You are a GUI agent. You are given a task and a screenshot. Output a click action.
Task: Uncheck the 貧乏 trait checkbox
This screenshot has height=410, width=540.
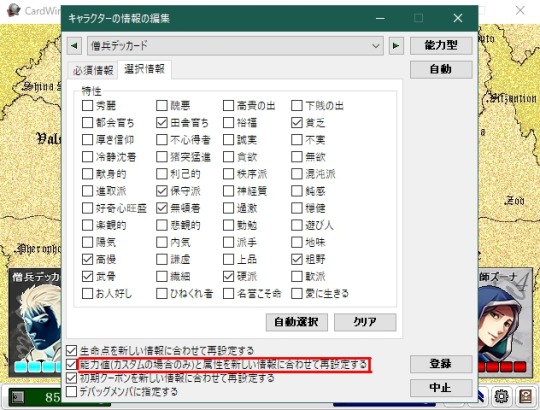(x=297, y=123)
